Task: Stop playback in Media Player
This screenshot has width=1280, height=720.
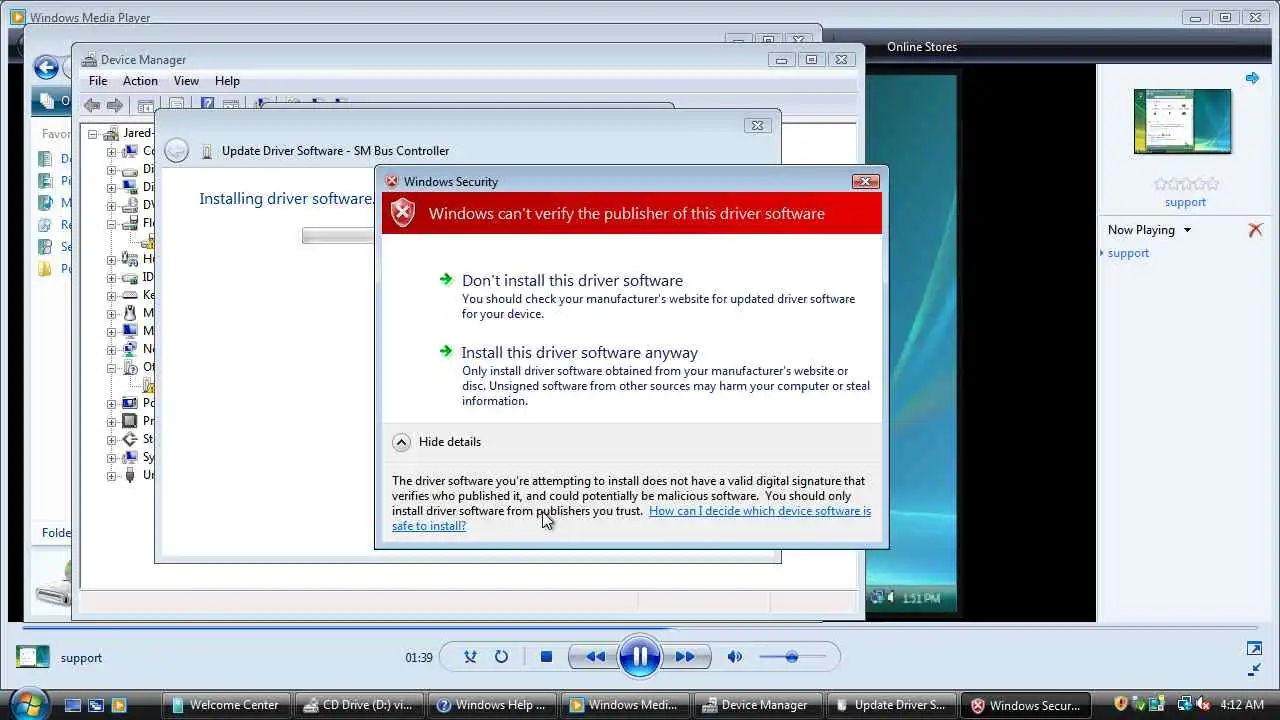Action: [546, 657]
